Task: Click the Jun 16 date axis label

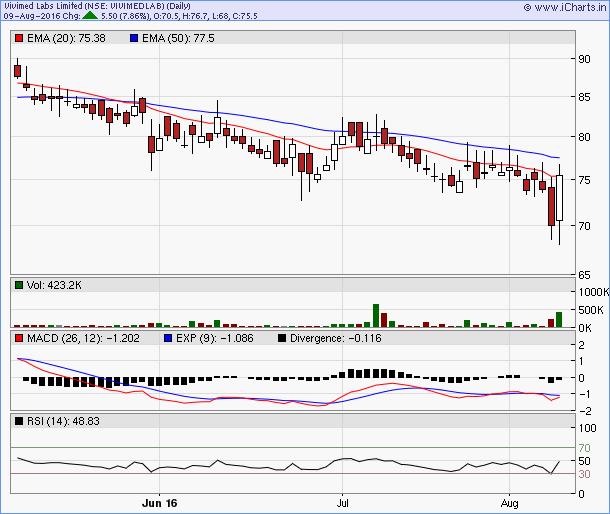Action: pyautogui.click(x=160, y=503)
